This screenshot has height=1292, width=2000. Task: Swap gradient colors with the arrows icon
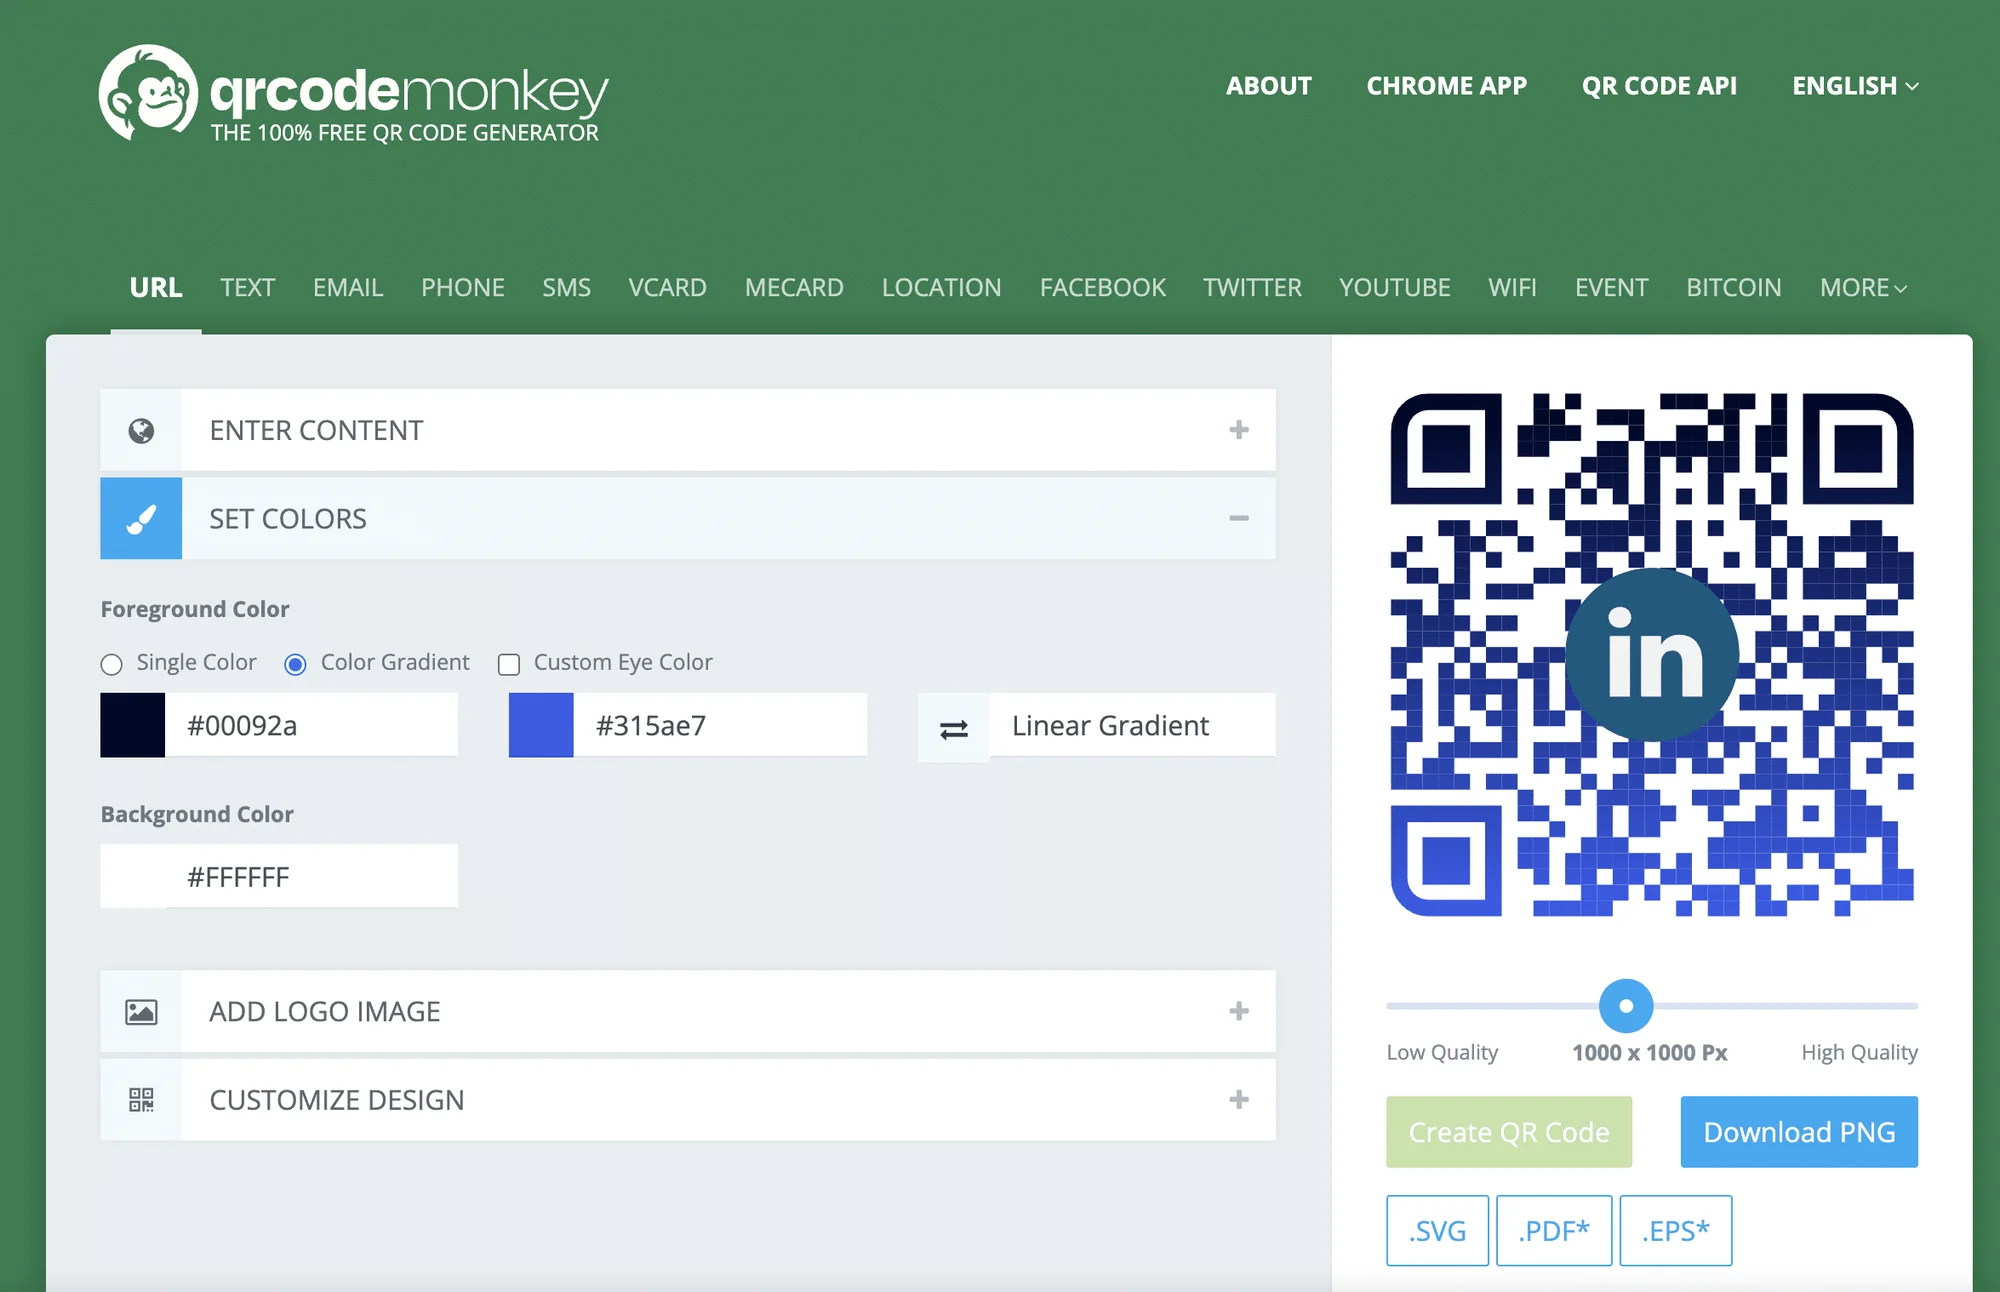point(954,727)
